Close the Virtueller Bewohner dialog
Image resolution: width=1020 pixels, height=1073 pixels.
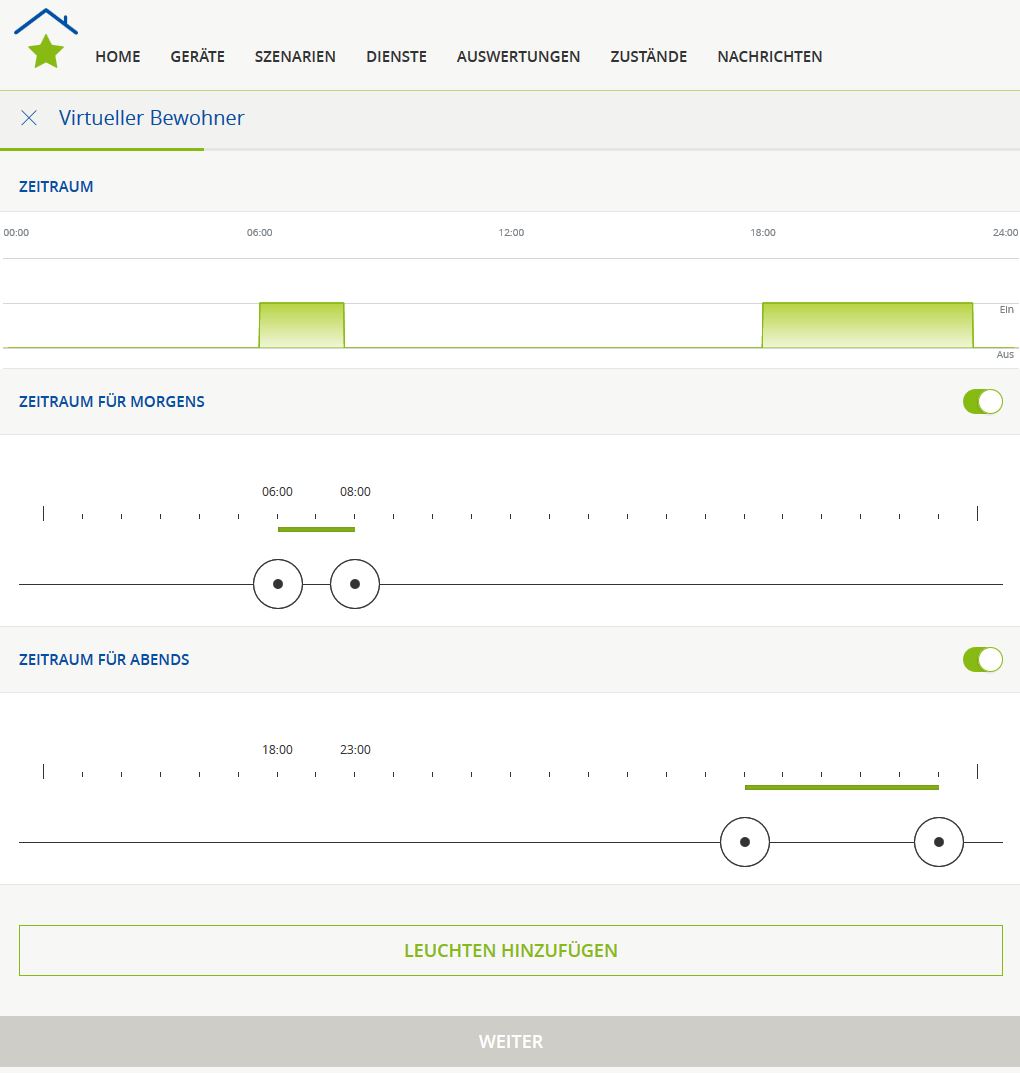29,118
